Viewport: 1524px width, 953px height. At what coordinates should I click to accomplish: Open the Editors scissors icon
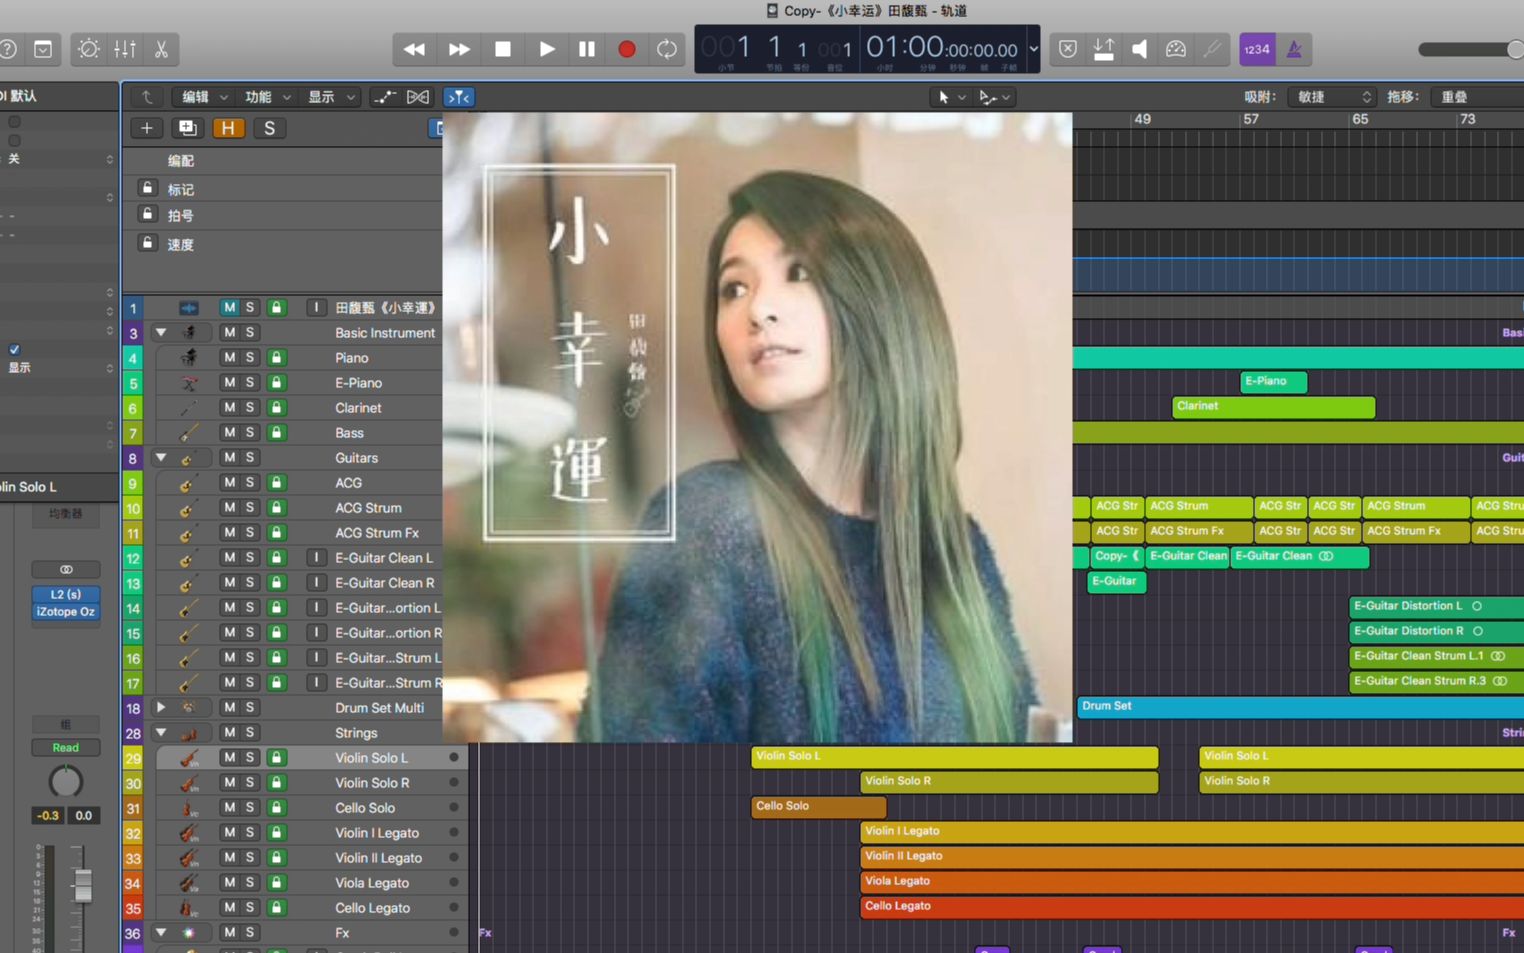(161, 49)
